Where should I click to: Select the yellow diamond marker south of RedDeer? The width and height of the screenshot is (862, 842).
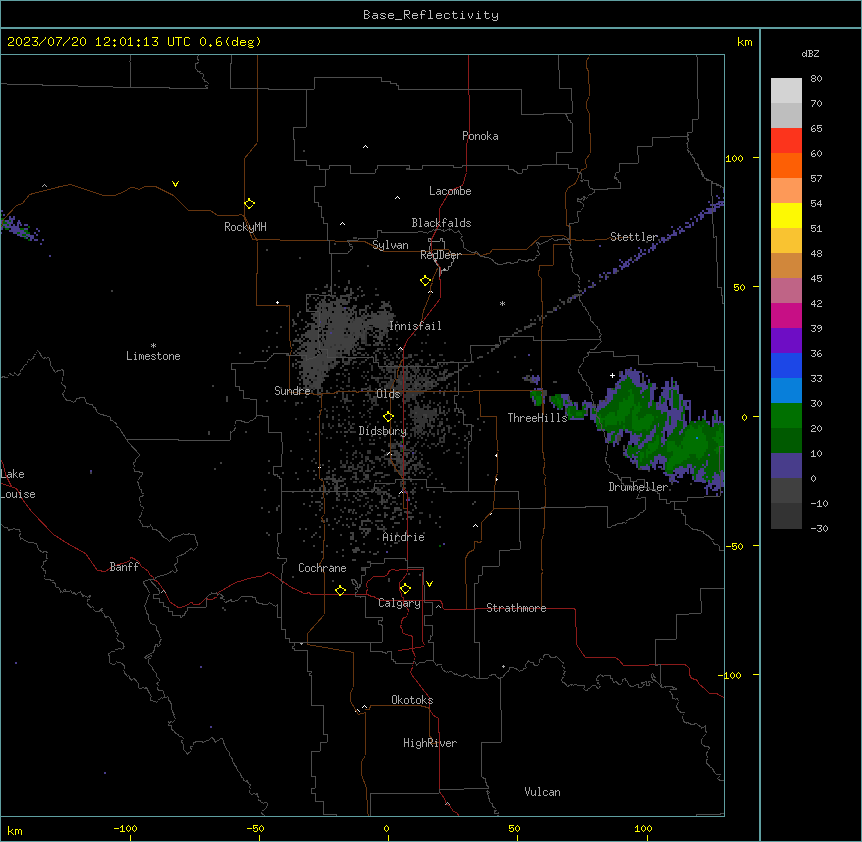point(425,281)
